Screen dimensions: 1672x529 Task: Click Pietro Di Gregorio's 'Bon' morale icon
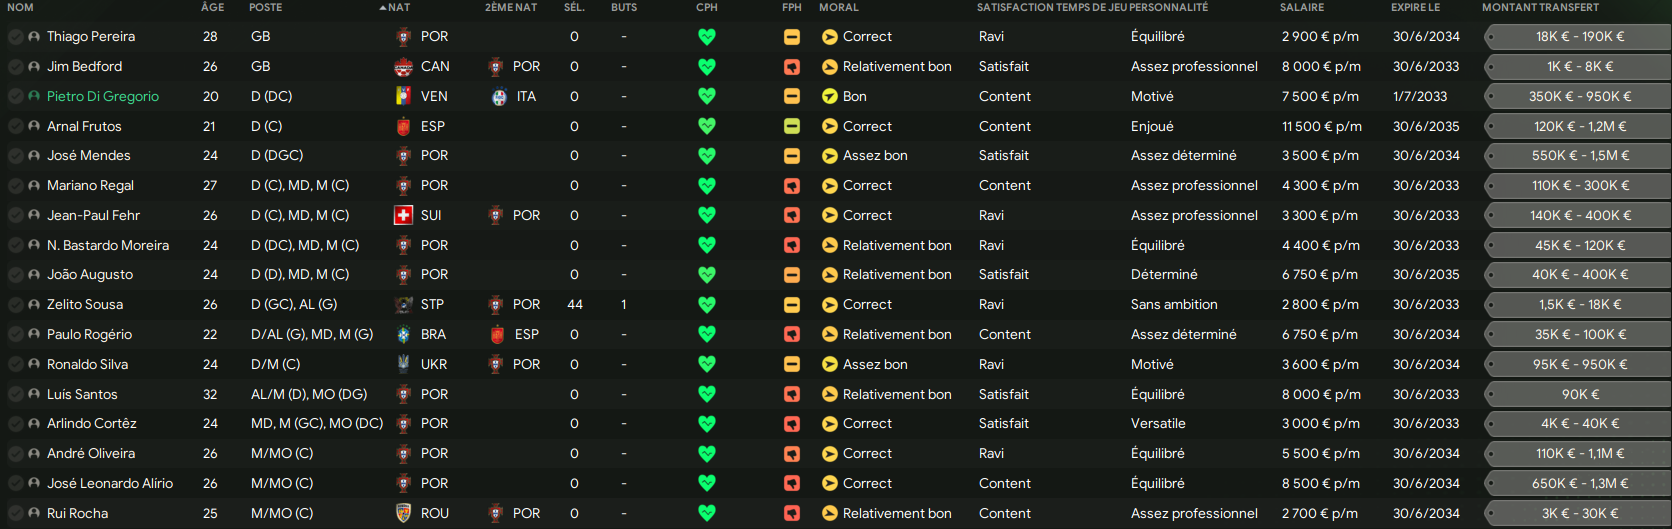[x=829, y=97]
